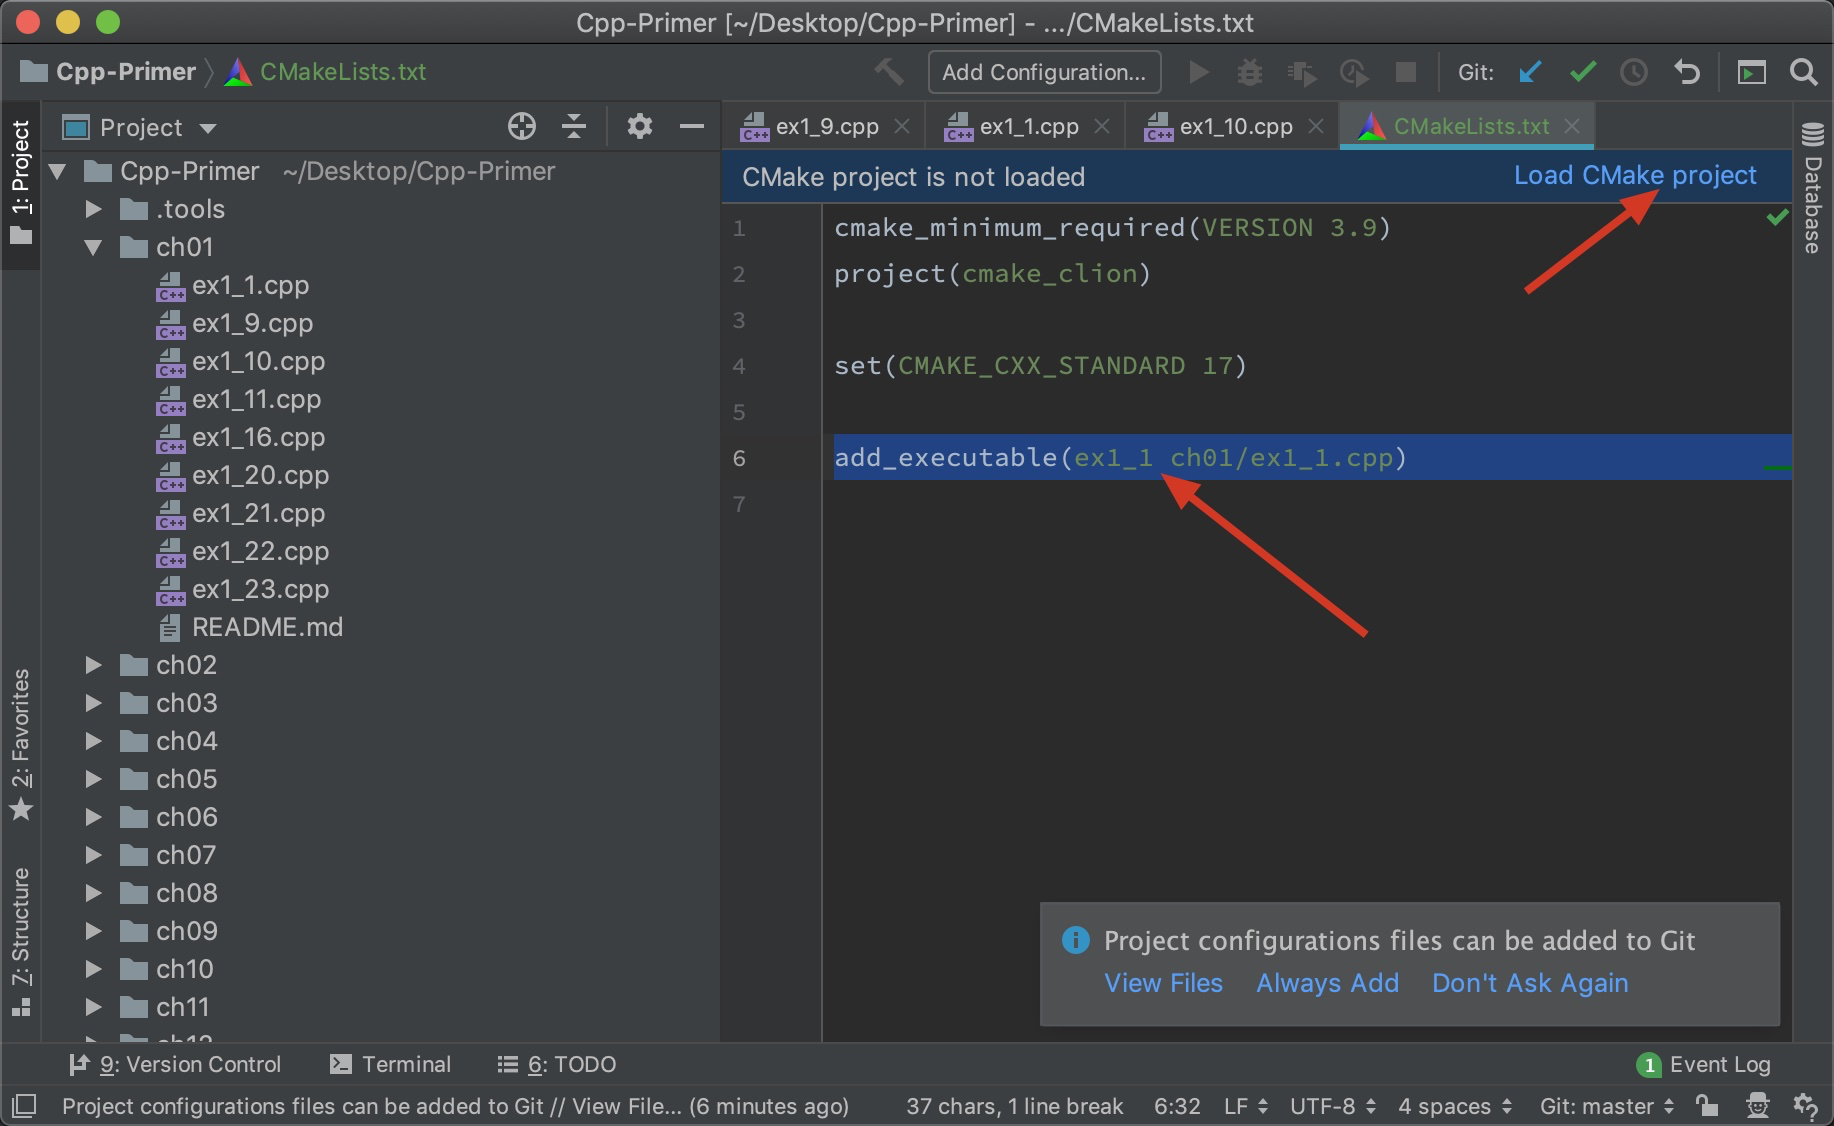This screenshot has height=1126, width=1834.
Task: Click the Profiler run icon
Action: coord(1354,72)
